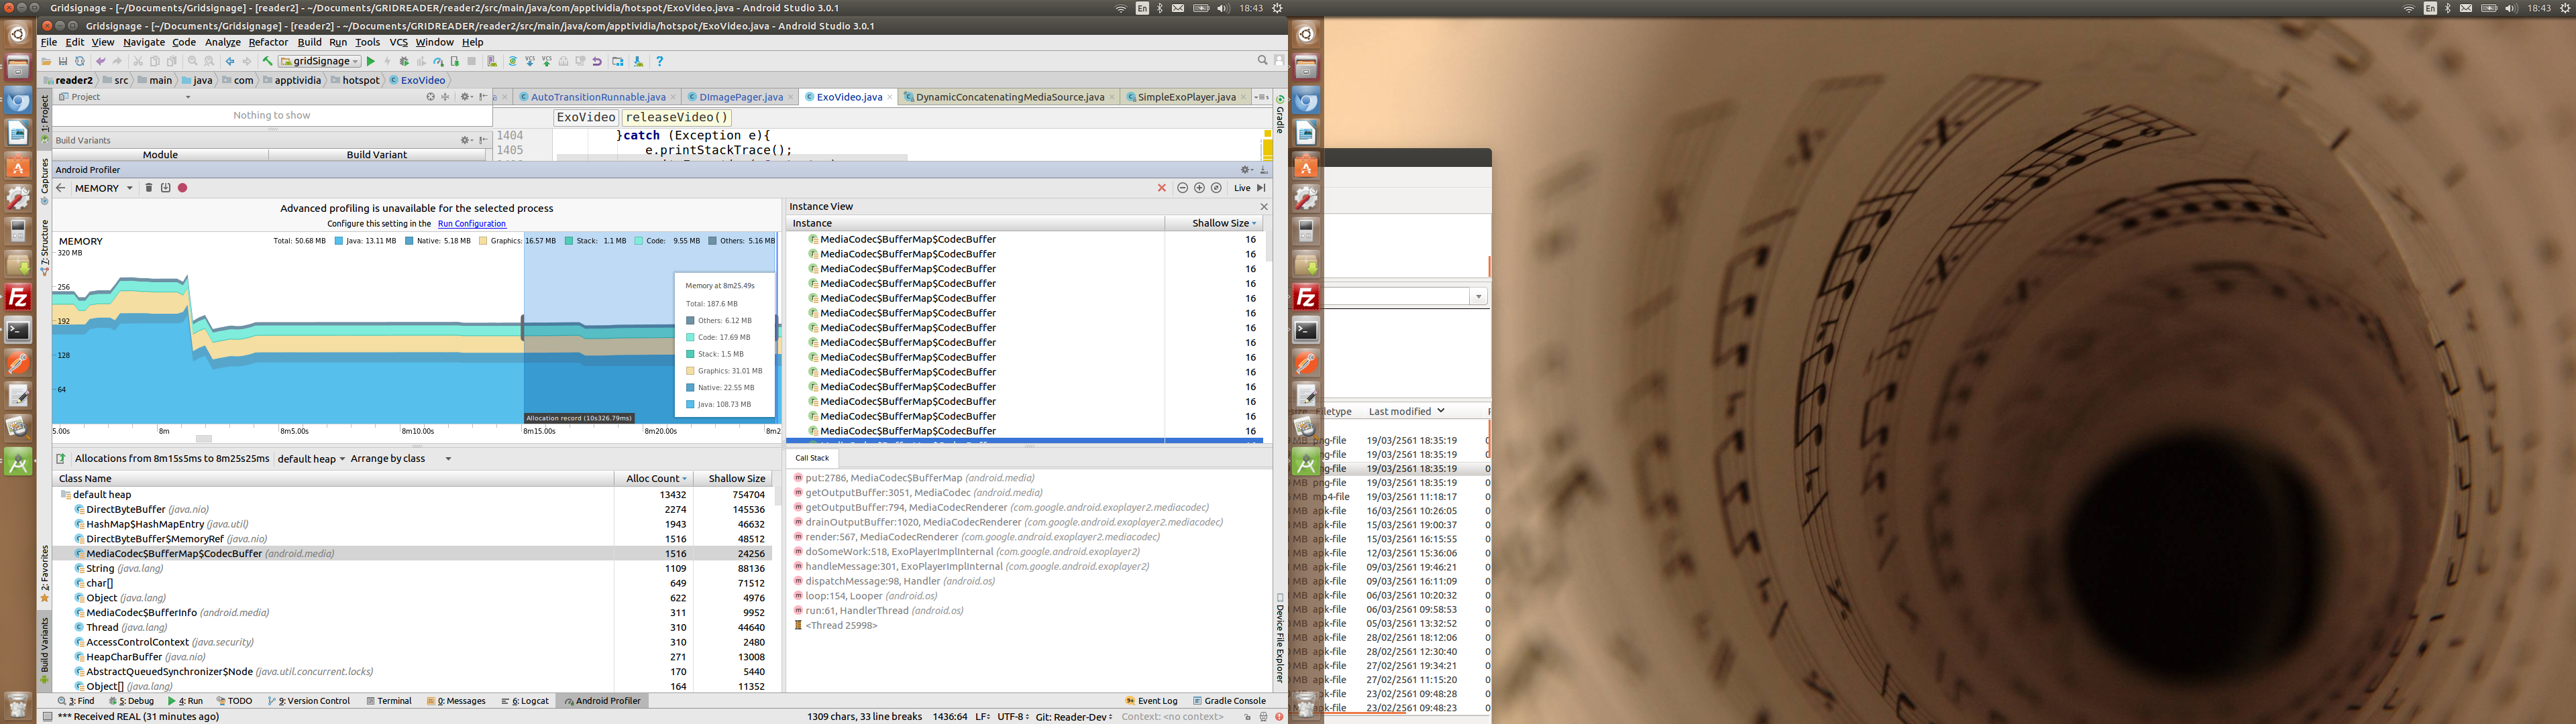This screenshot has width=2576, height=724.
Task: Open the default heap dropdown in Allocations
Action: (310, 458)
